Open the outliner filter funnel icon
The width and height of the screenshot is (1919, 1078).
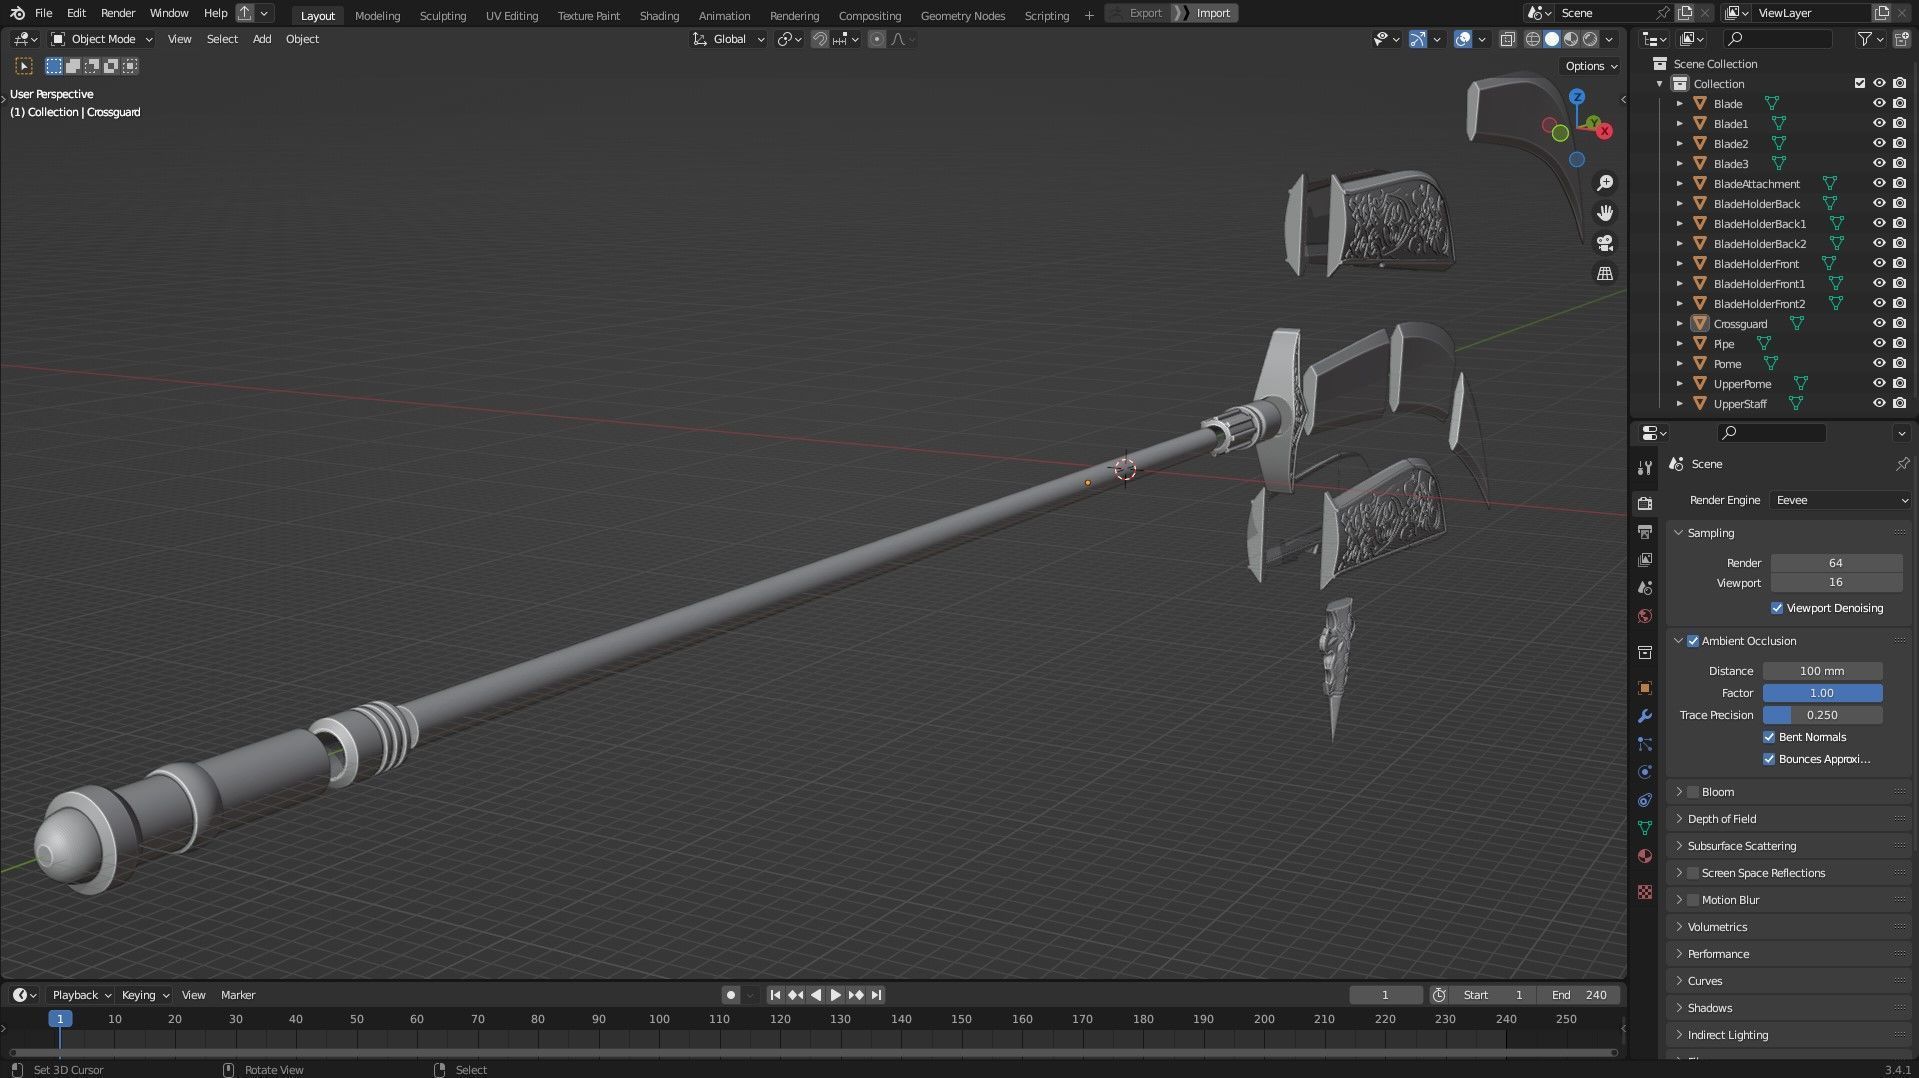coord(1865,39)
